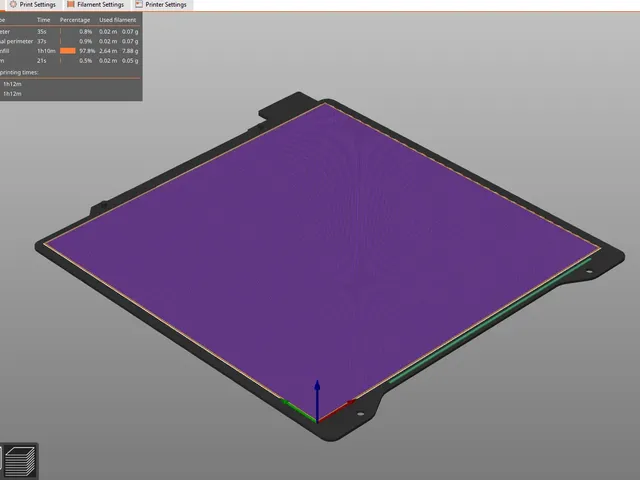Select the 37s time value
Viewport: 640px width, 480px height.
tap(42, 41)
